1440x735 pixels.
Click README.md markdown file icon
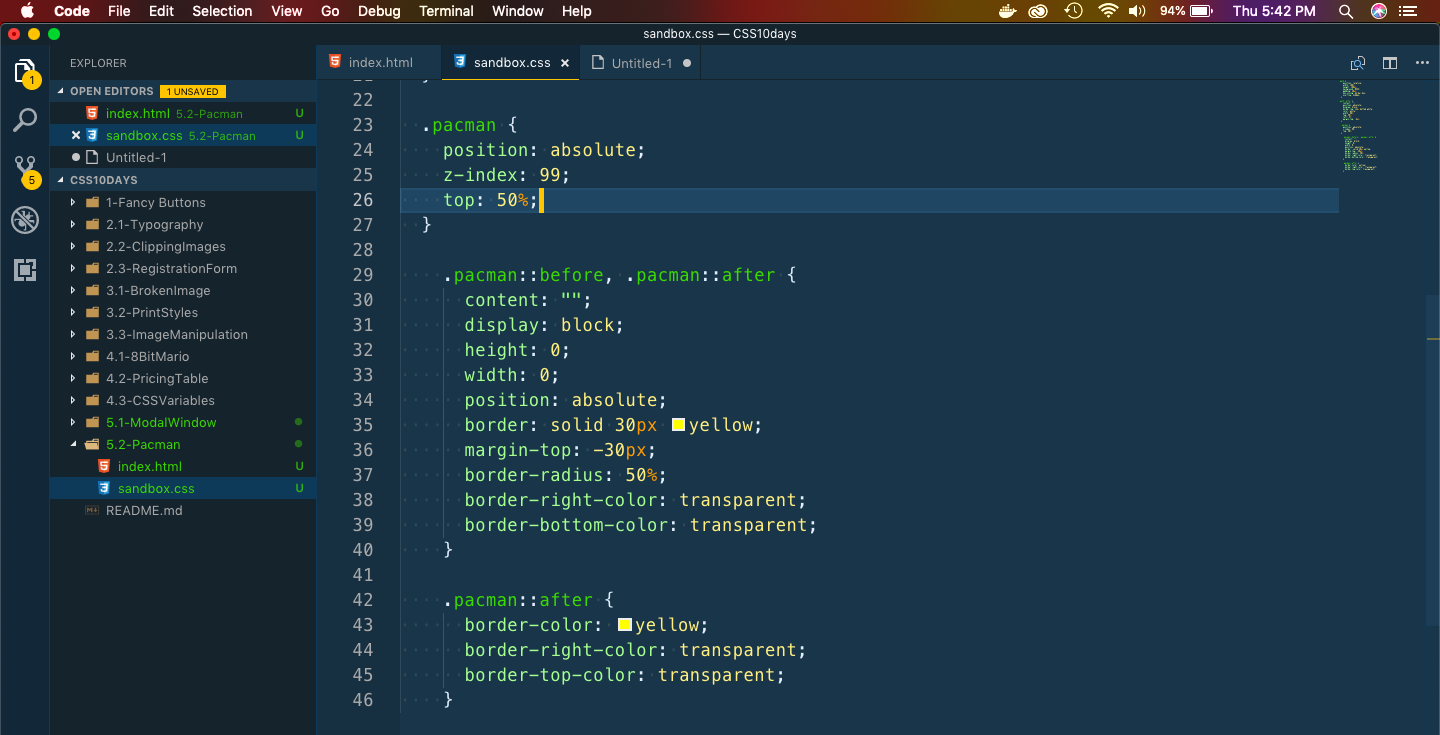coord(92,510)
